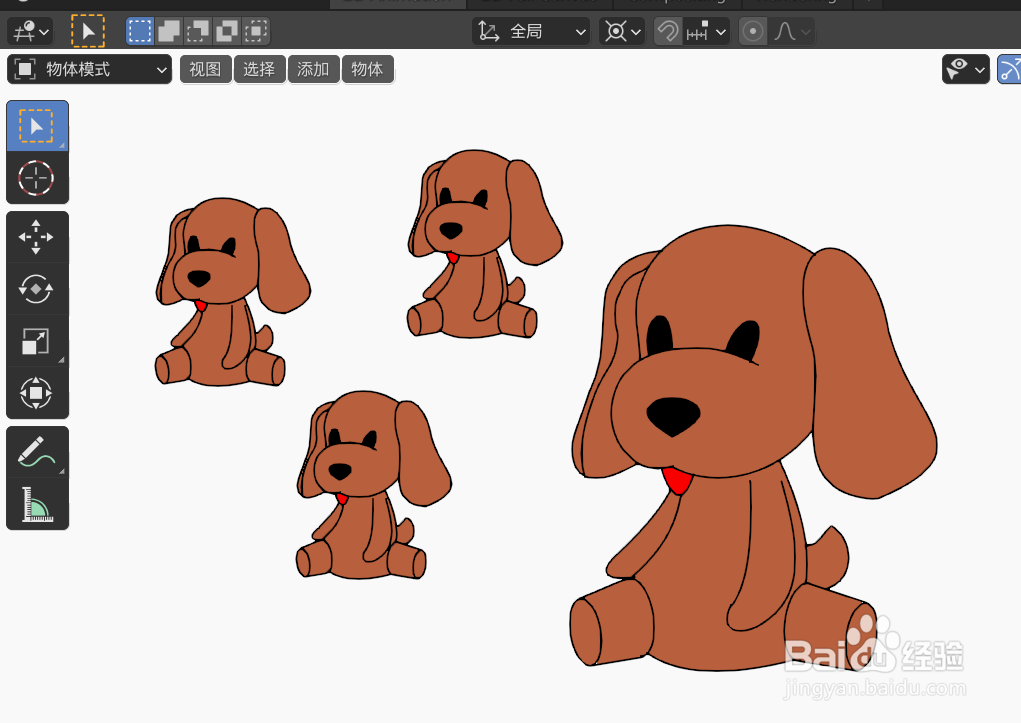Click the active select tool icon in header

(88, 31)
